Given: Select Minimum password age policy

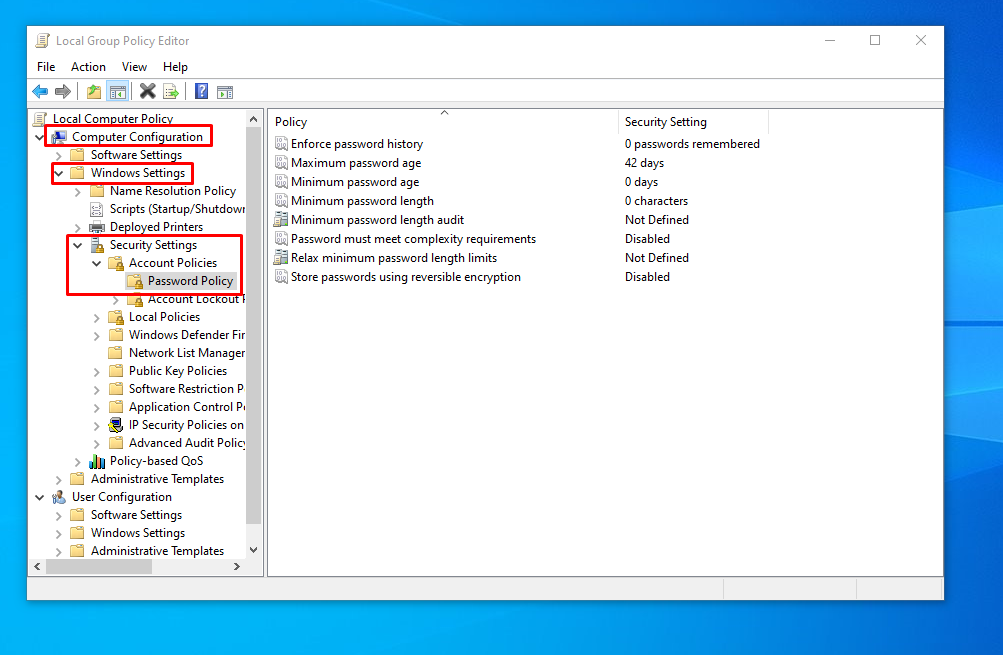Looking at the screenshot, I should tap(355, 182).
